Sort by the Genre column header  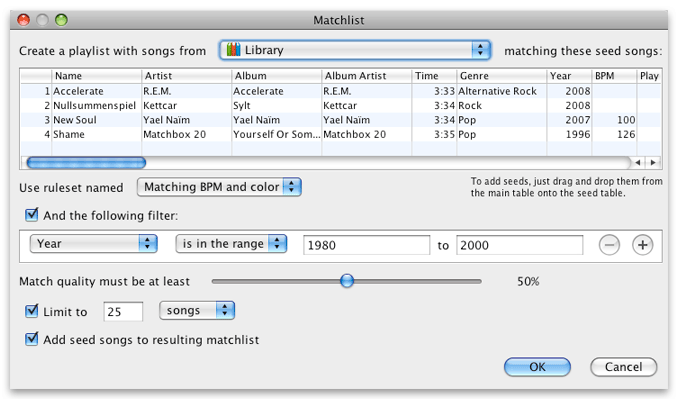tap(502, 76)
